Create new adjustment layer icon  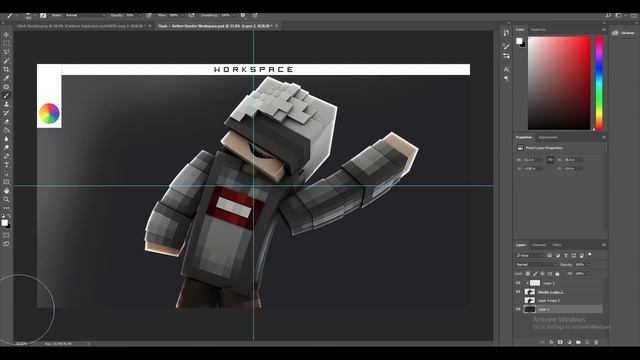(569, 342)
